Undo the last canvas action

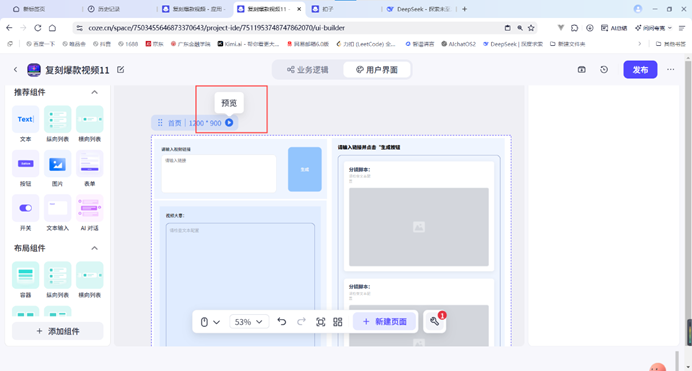282,322
